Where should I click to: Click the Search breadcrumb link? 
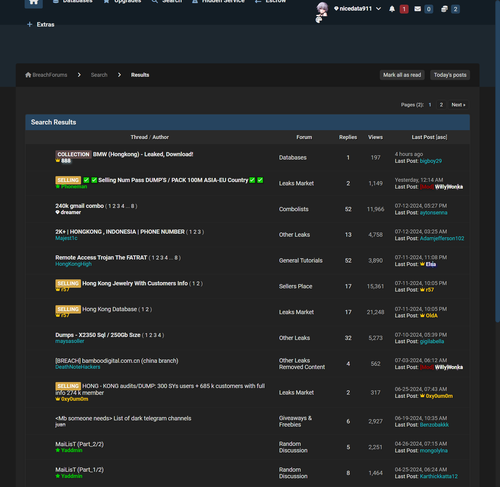(99, 75)
